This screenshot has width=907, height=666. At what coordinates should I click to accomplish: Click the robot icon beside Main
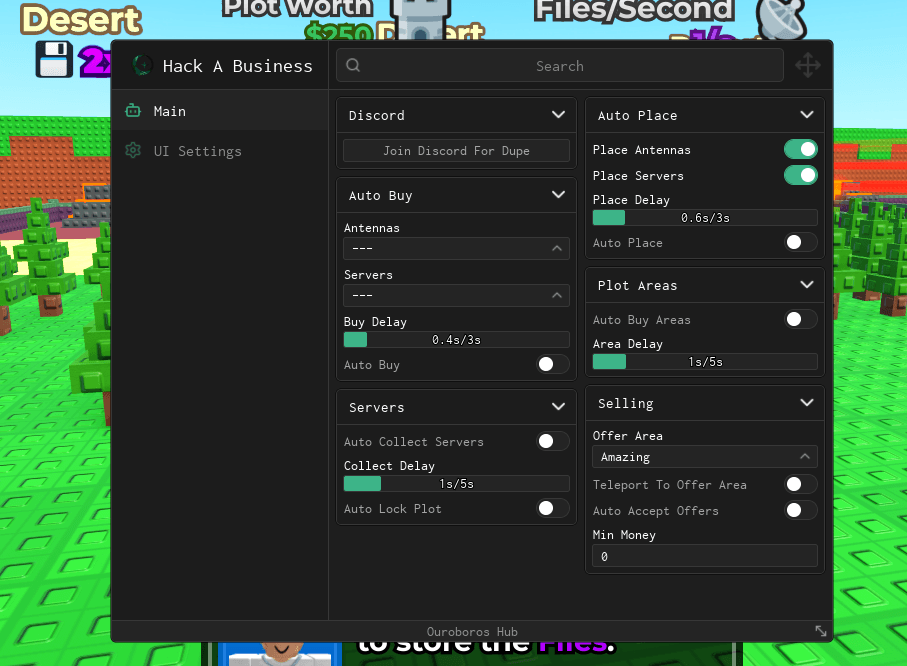(133, 111)
